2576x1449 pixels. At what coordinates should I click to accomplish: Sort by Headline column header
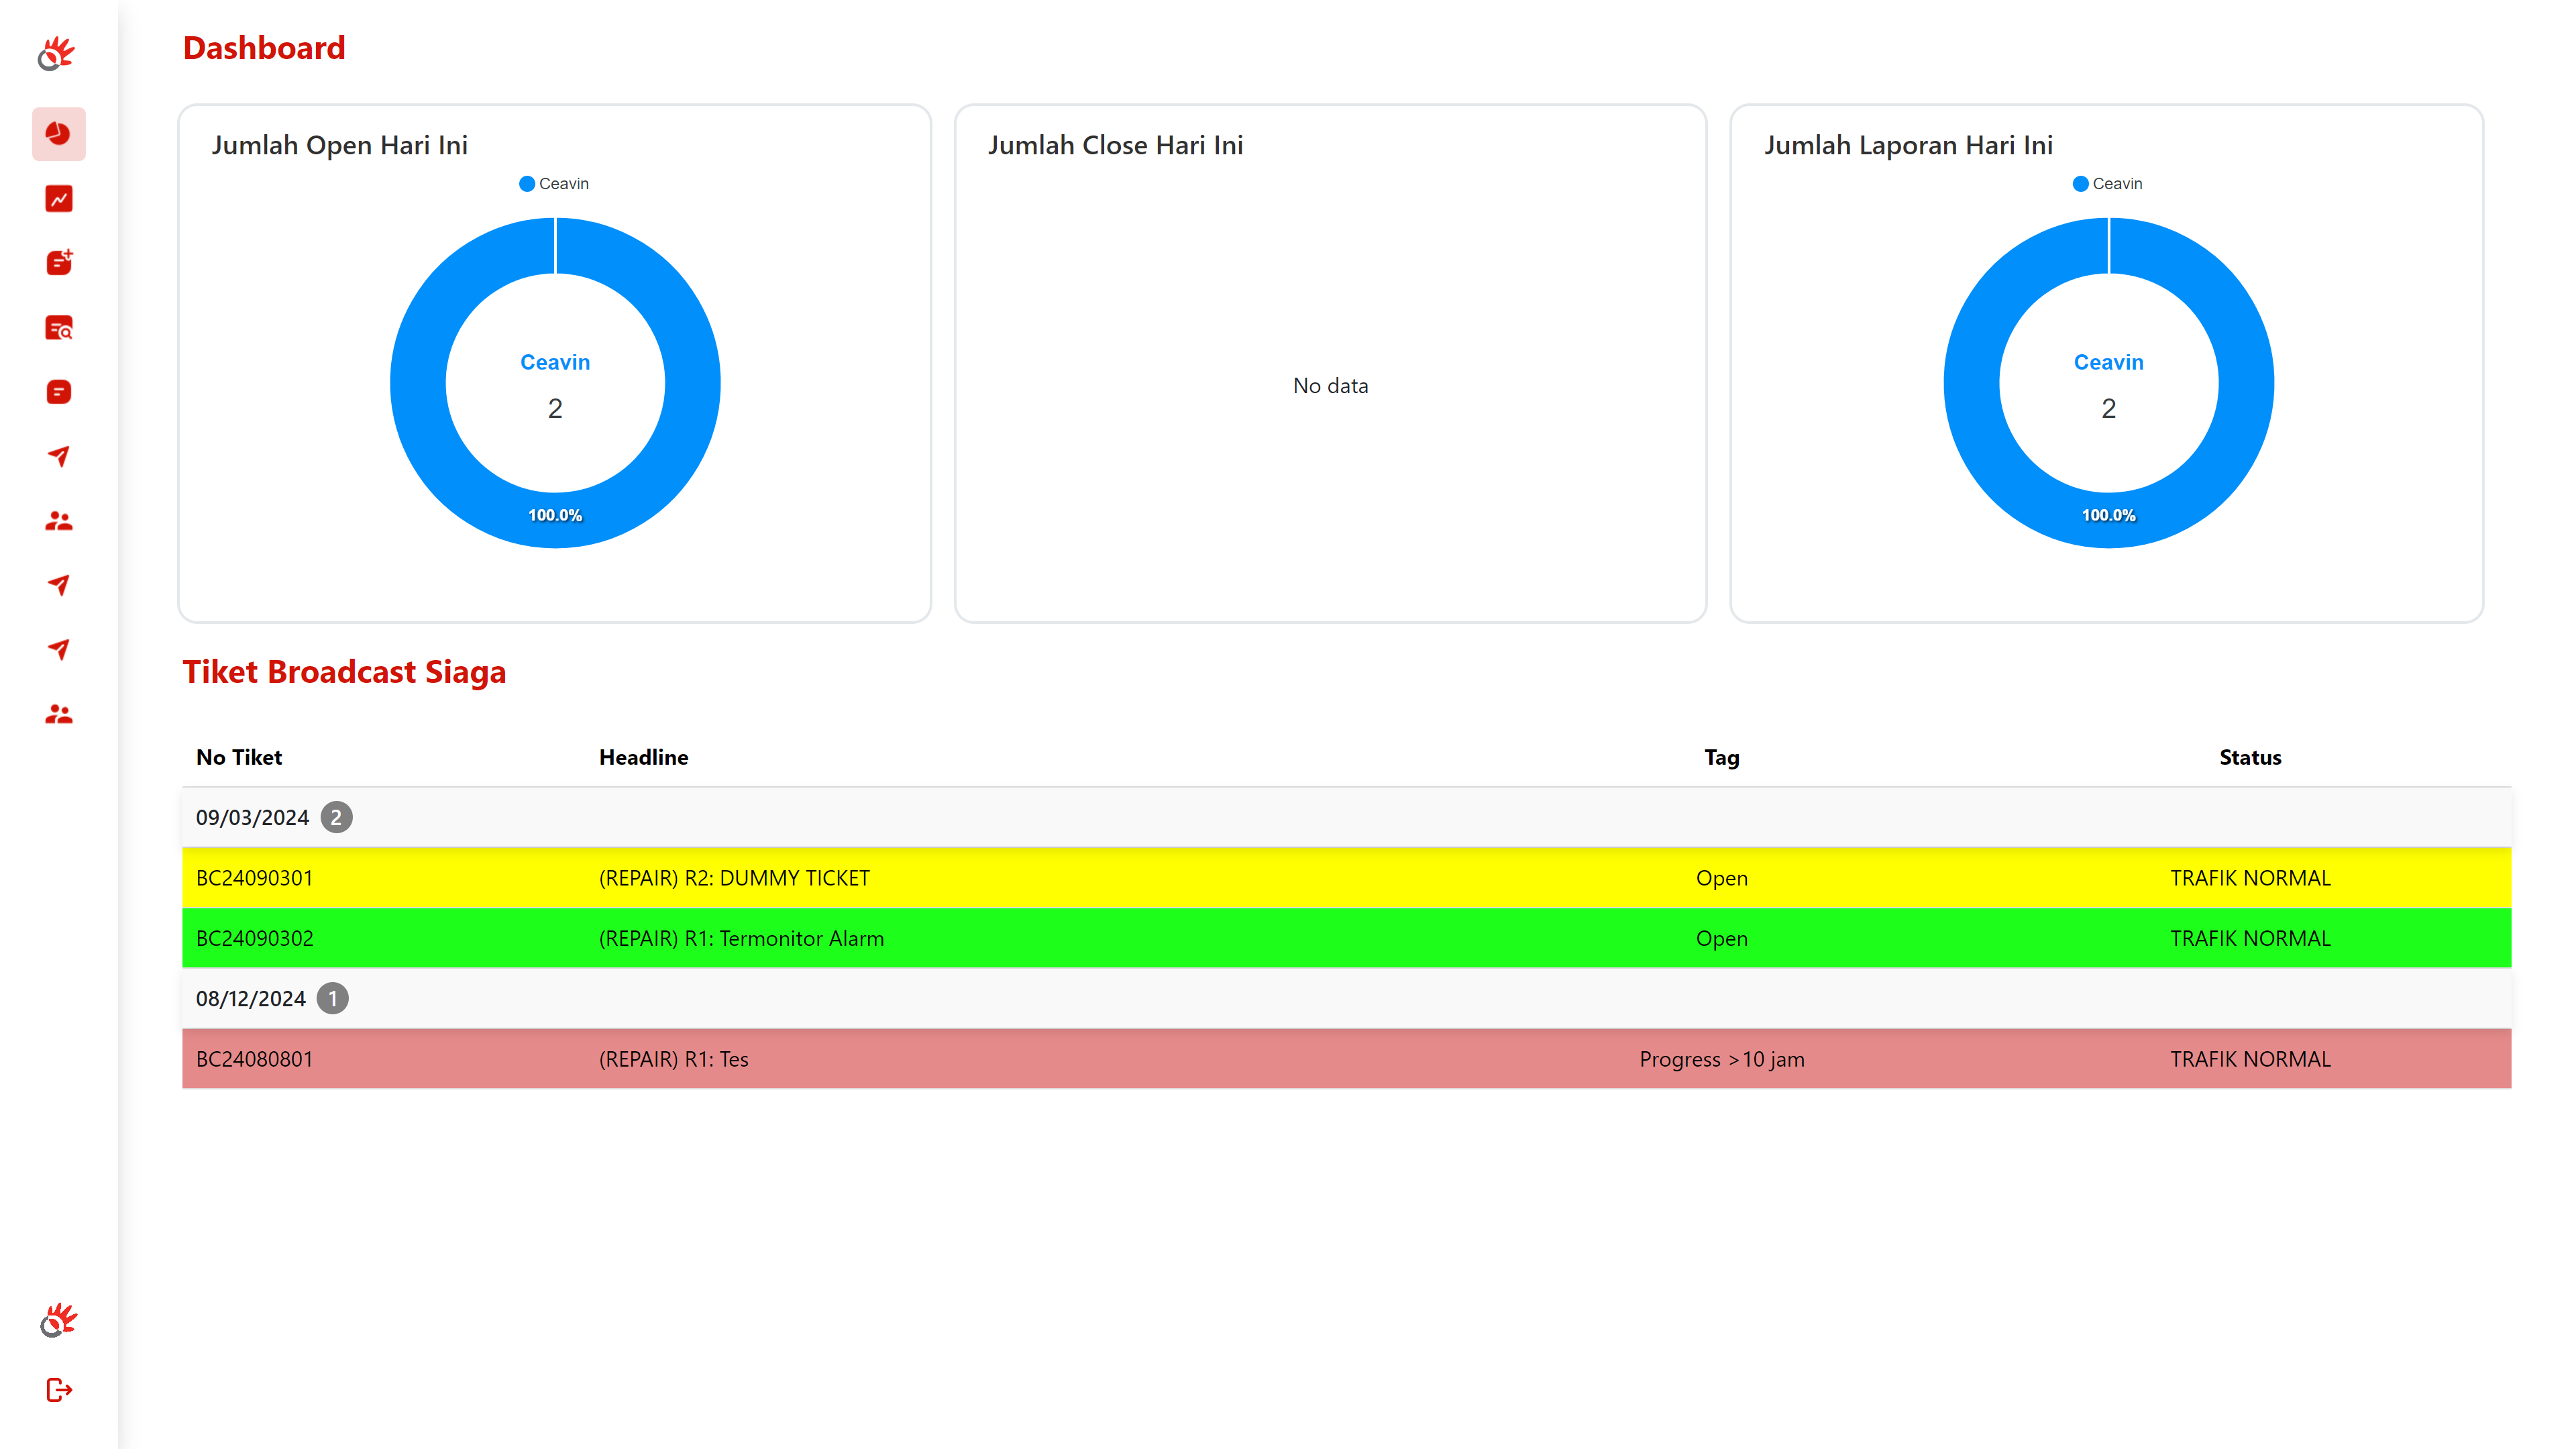tap(643, 758)
